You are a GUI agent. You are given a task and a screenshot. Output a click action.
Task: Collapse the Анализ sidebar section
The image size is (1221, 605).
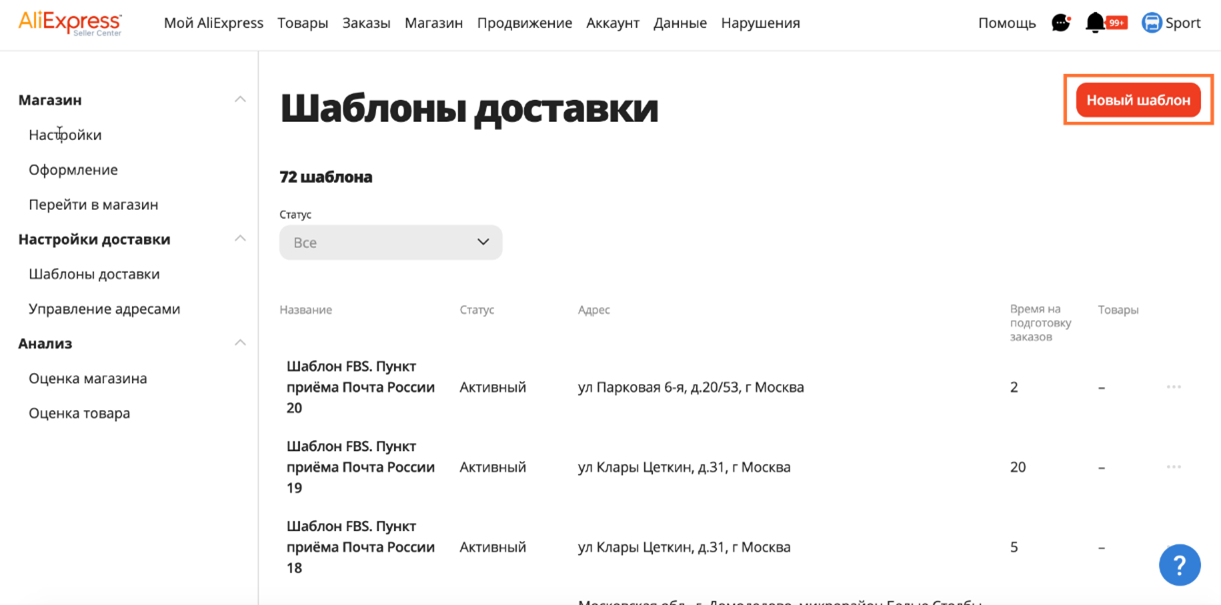[240, 343]
